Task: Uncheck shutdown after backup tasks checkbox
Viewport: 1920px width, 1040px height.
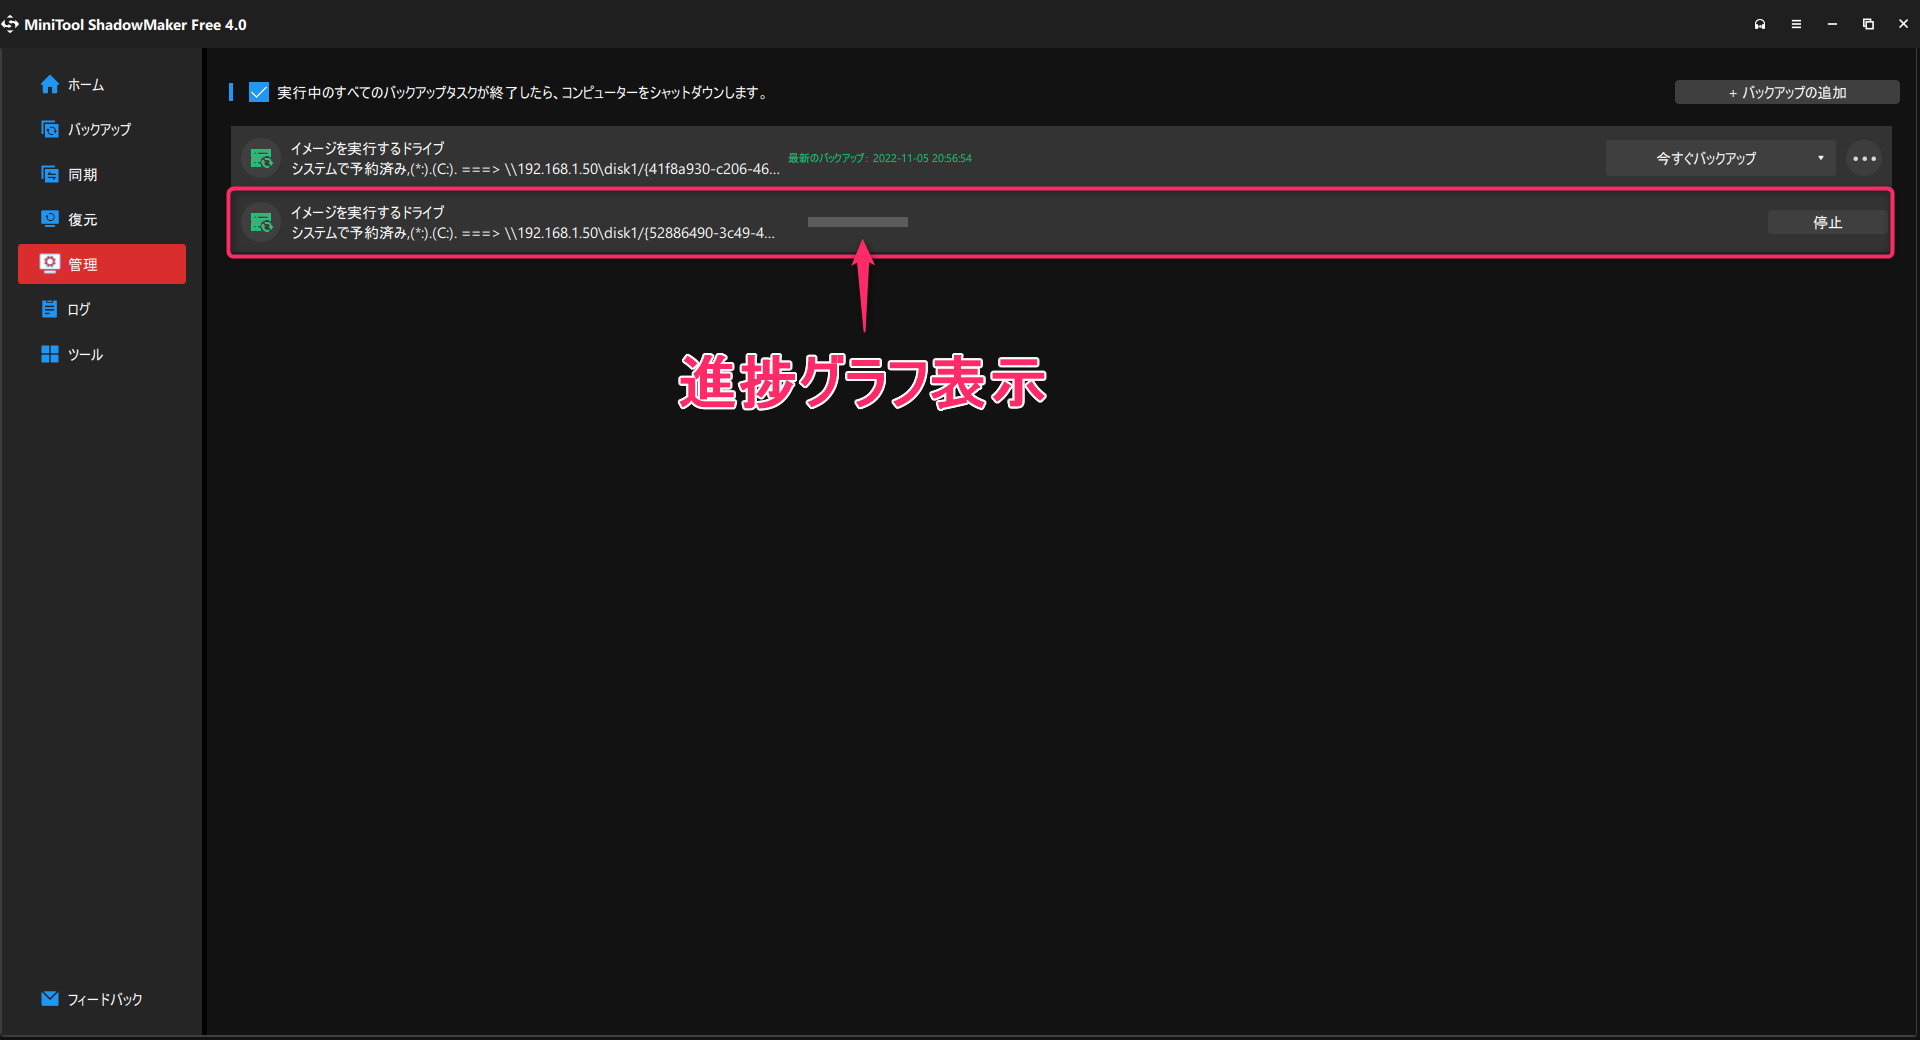Action: [x=259, y=92]
